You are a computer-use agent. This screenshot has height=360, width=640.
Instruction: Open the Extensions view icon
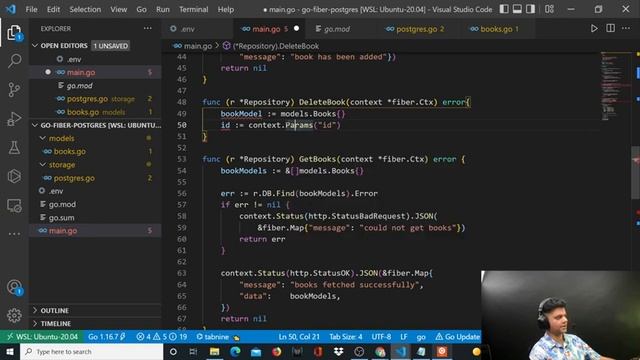14,176
